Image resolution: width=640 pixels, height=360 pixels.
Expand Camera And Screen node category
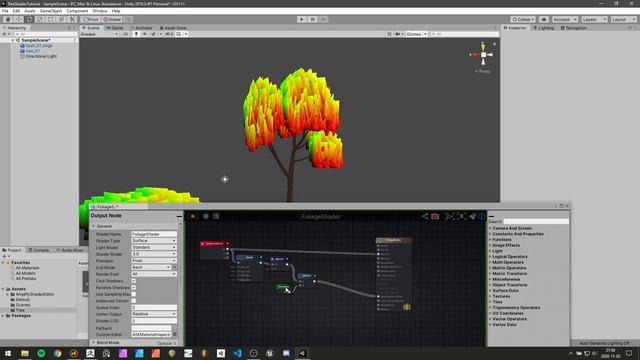[512, 228]
